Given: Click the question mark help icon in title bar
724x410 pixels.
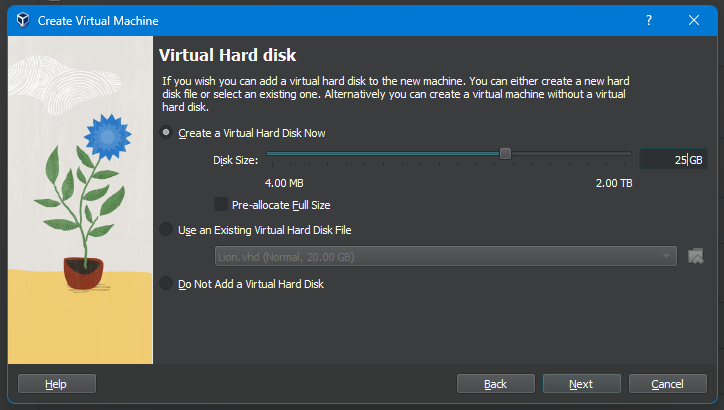Looking at the screenshot, I should (648, 20).
